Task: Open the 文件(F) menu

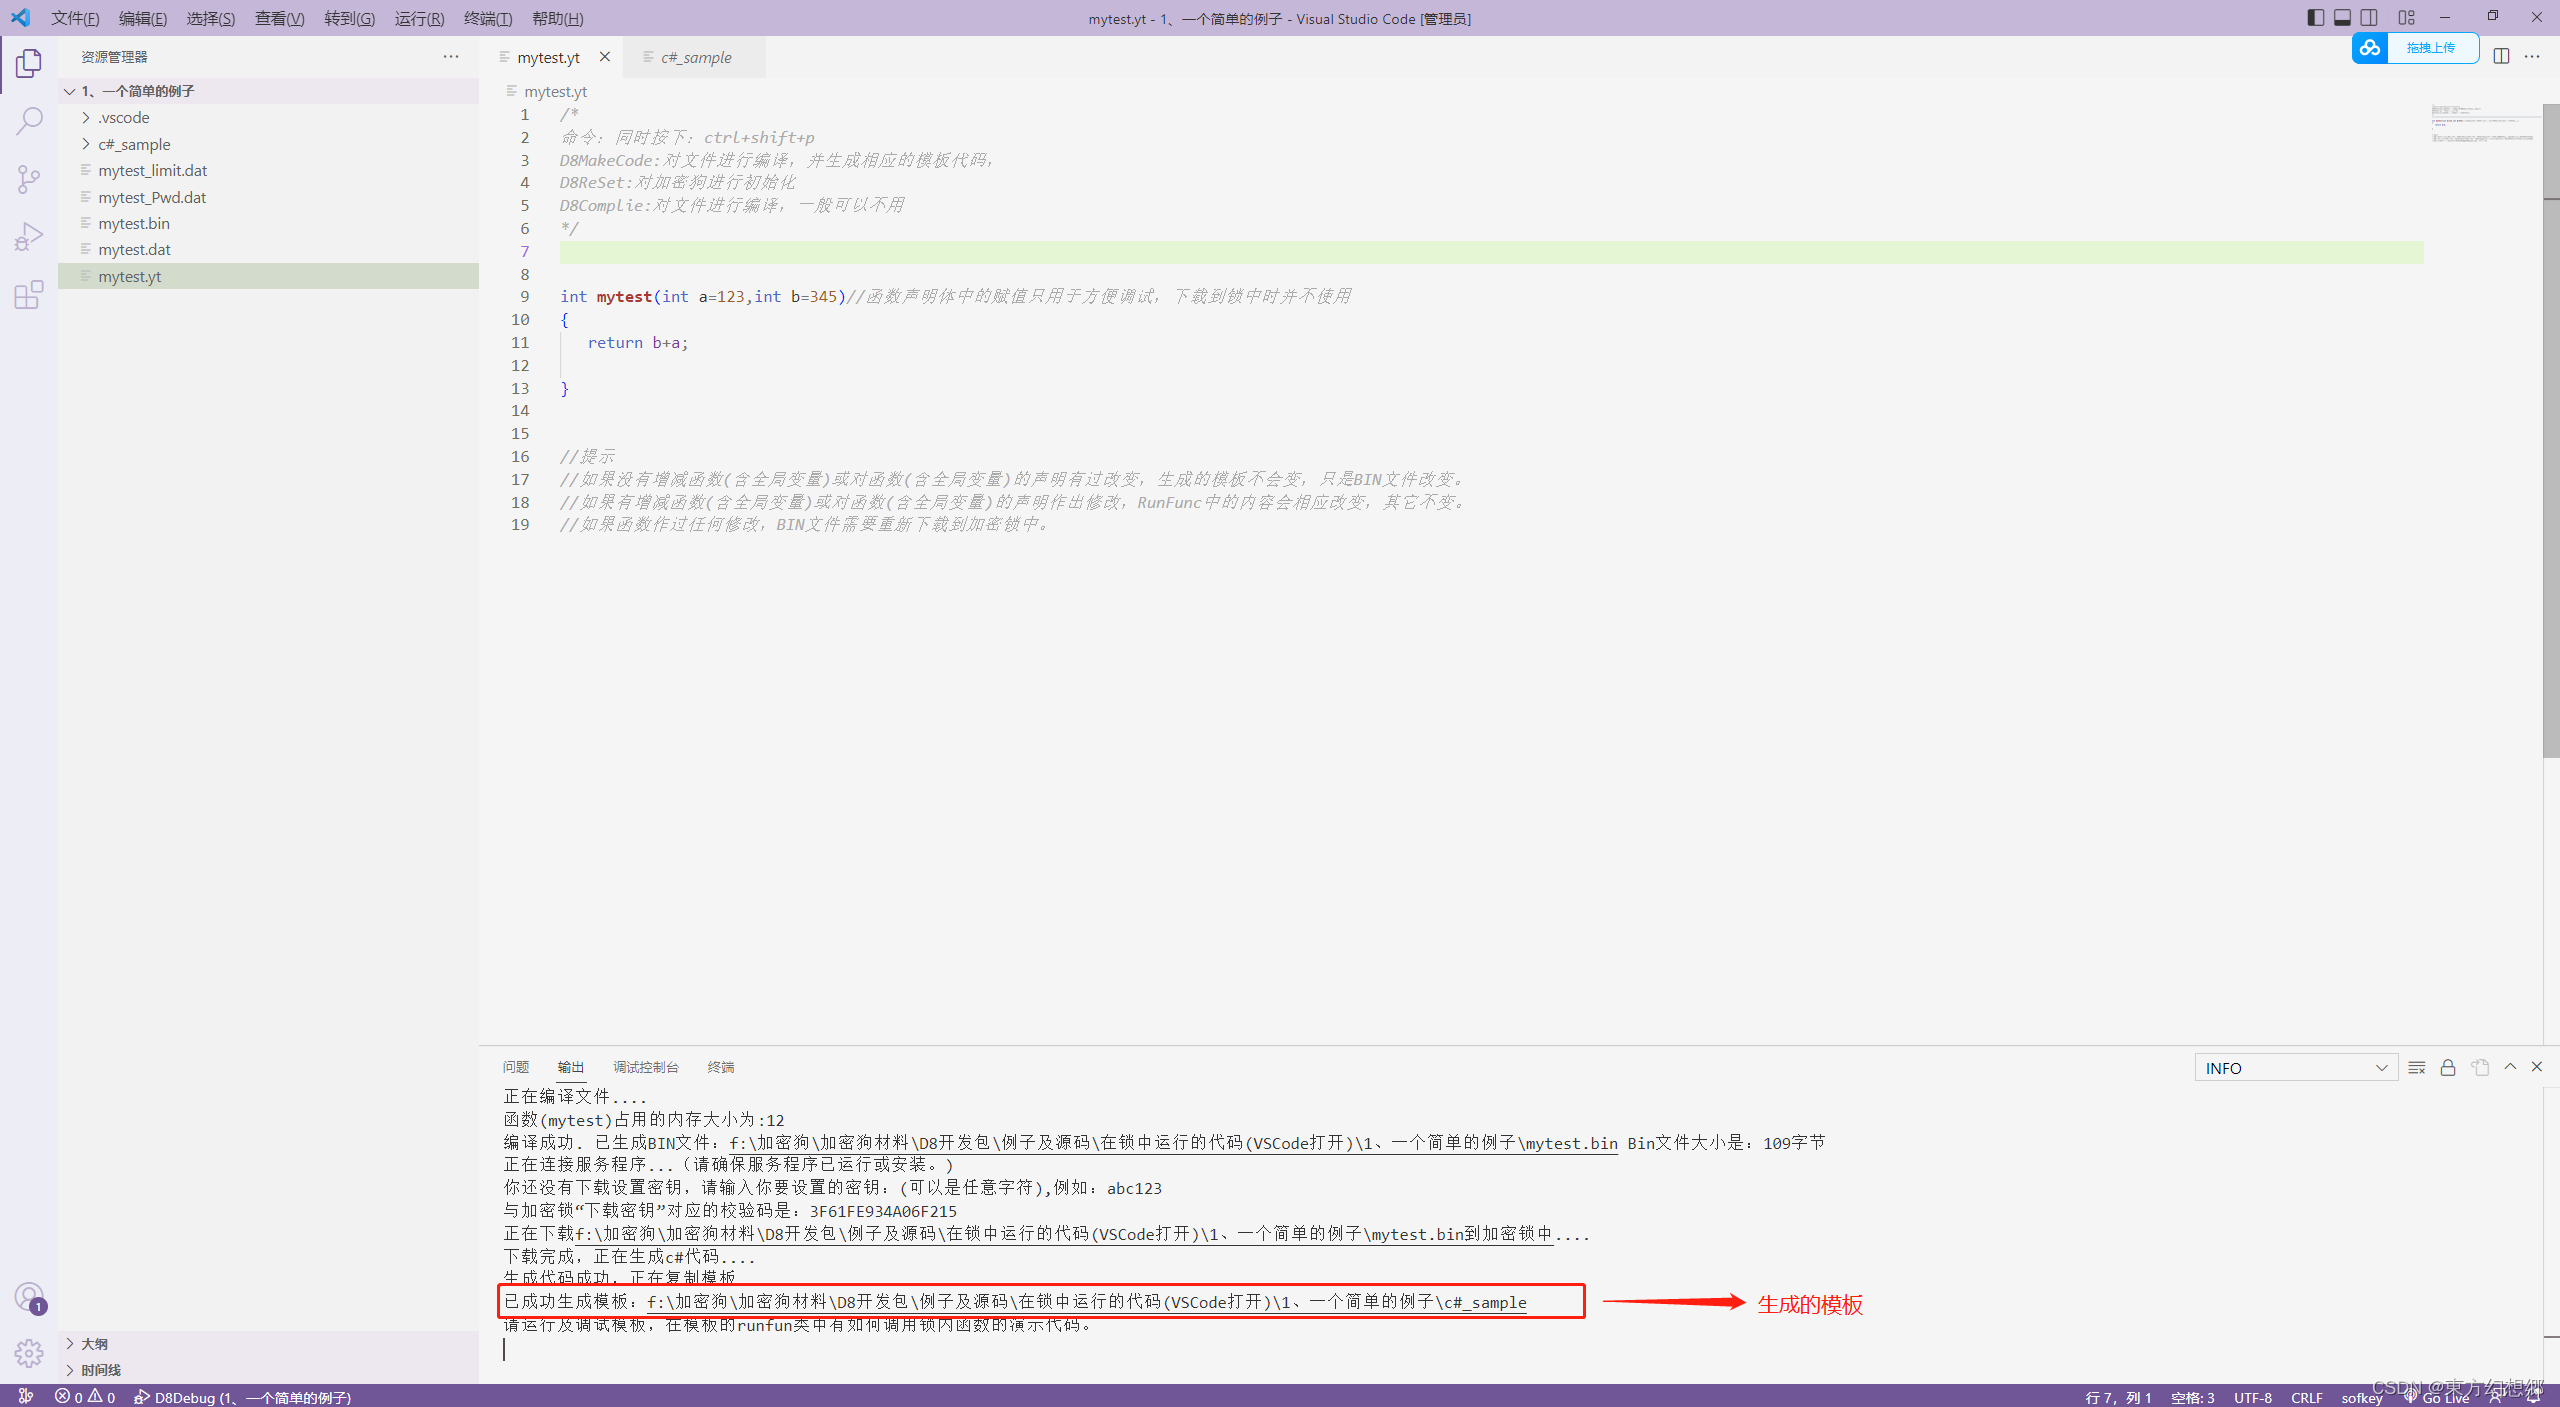Action: [75, 18]
